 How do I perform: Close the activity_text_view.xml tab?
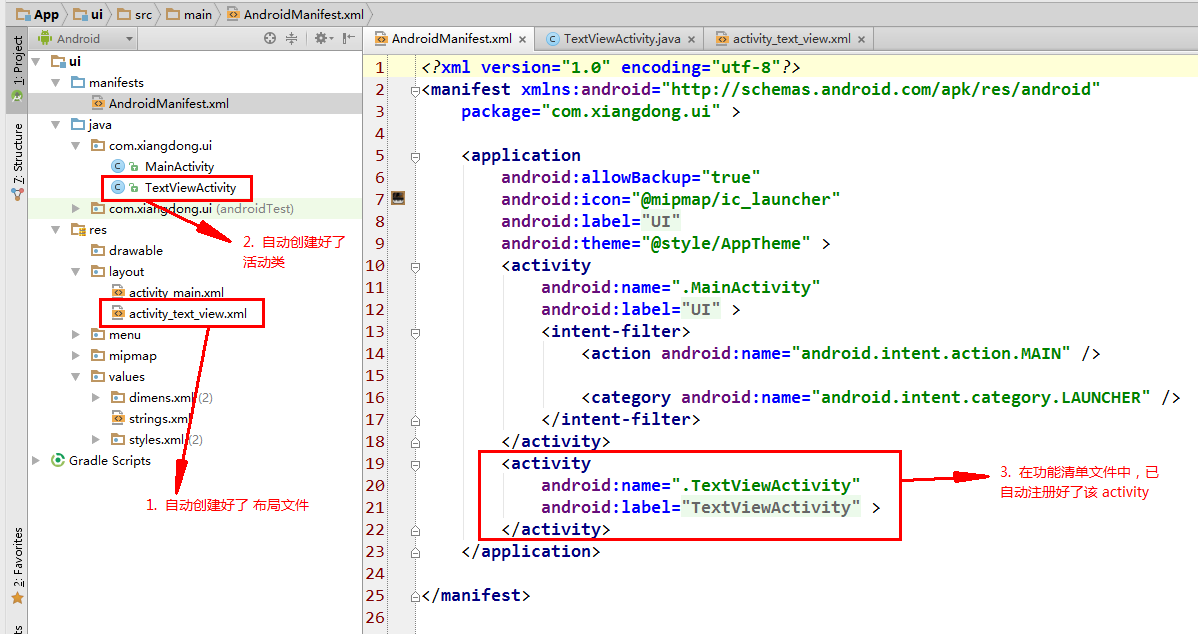click(861, 39)
